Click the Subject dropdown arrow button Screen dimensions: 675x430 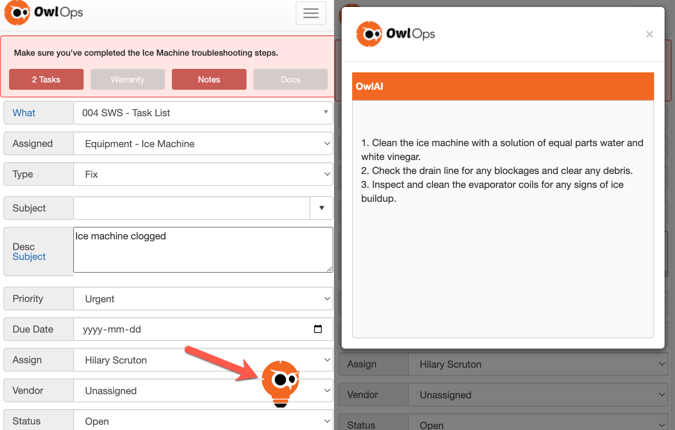point(321,208)
